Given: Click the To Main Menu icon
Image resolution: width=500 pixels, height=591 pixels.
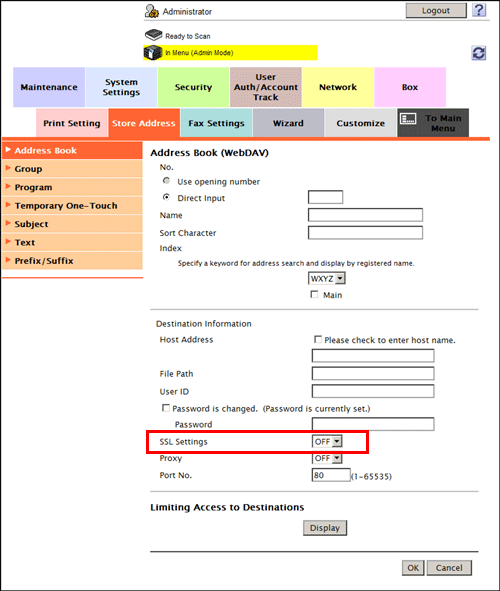Looking at the screenshot, I should [x=408, y=119].
